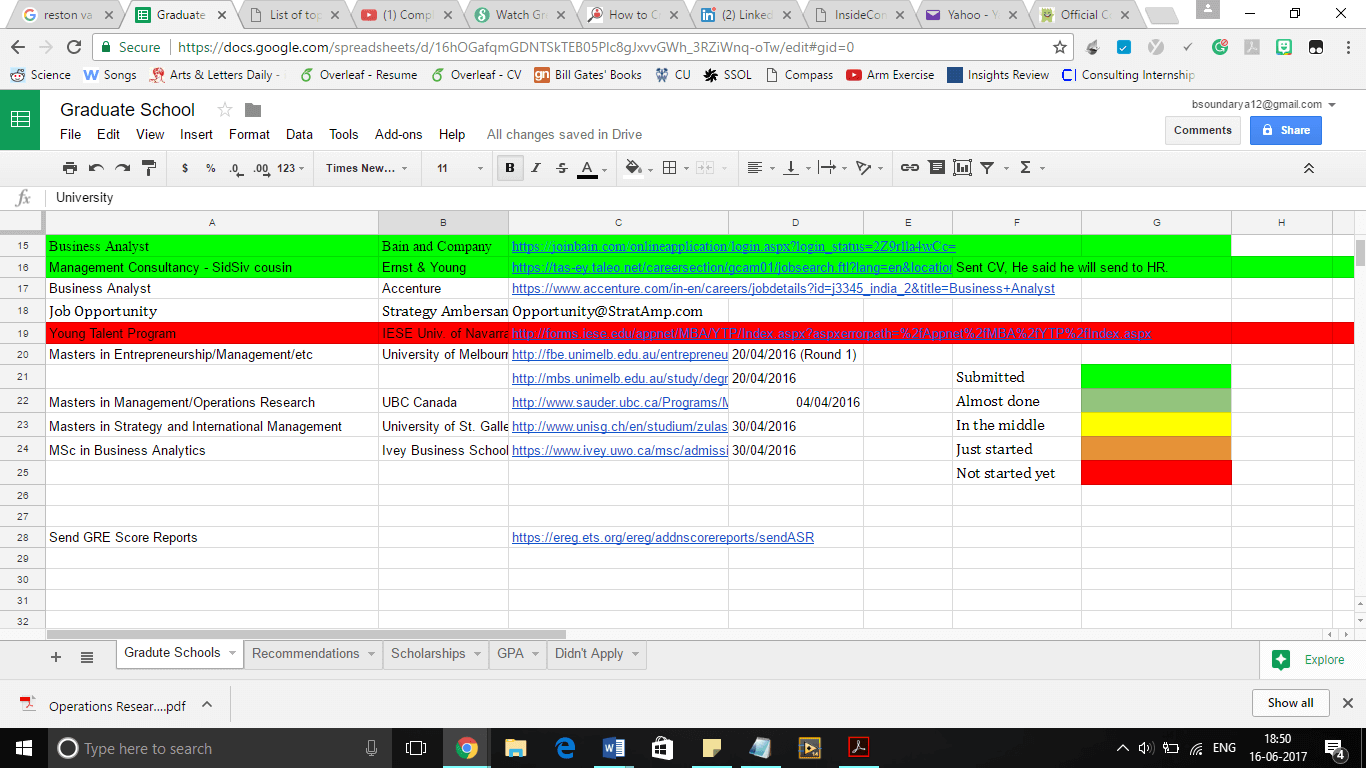Increase the number of decimal places
This screenshot has height=768, width=1366.
click(x=260, y=168)
